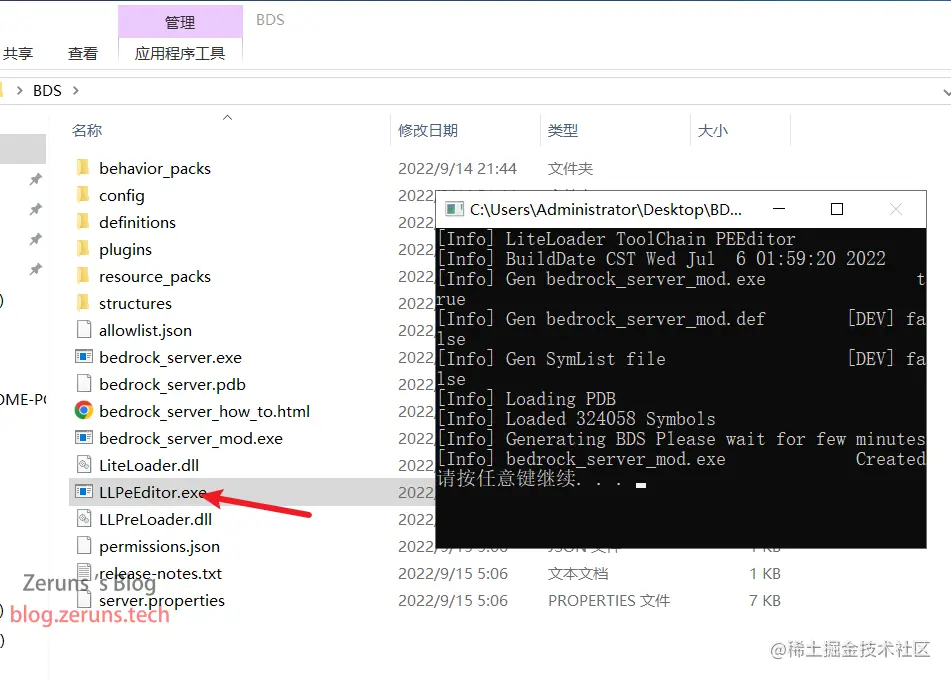Click the 文本文档 type of release-notes.txt
The image size is (951, 680).
coord(578,573)
